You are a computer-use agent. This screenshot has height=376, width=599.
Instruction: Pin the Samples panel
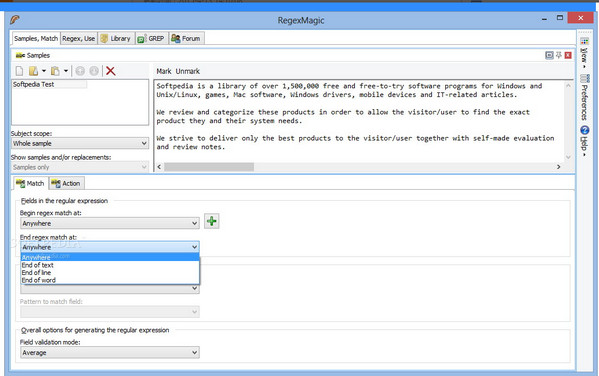[x=559, y=55]
